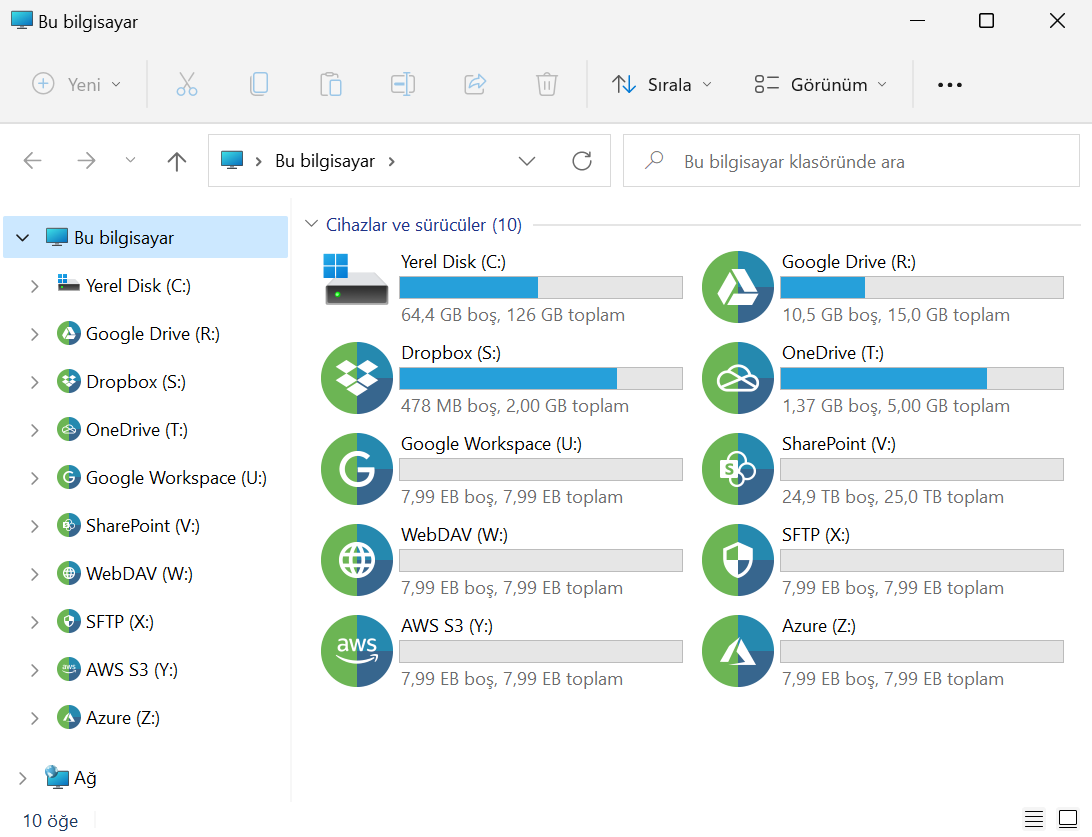Expand OneDrive (T:) tree node
Screen dimensions: 1092x837
coord(35,430)
